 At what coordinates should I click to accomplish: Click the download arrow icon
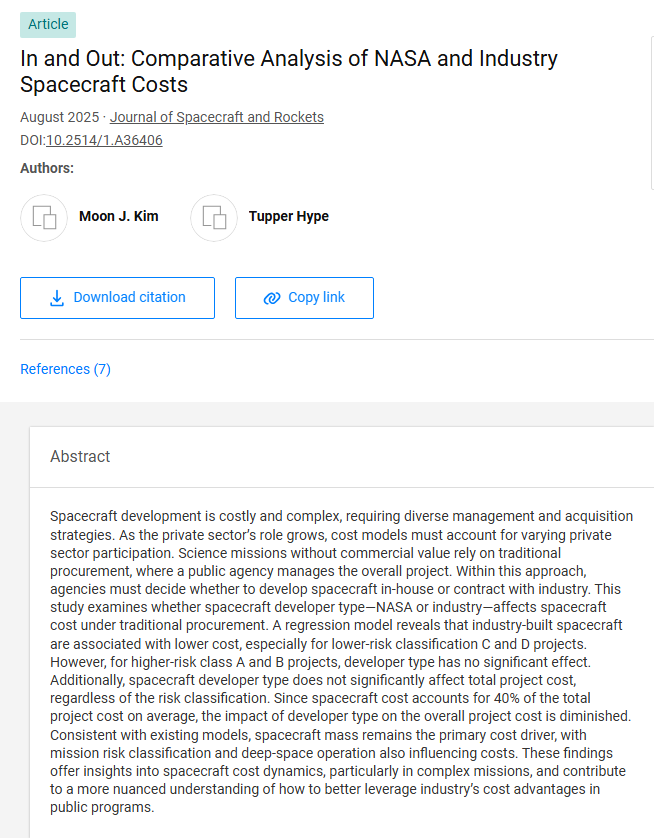[x=57, y=298]
